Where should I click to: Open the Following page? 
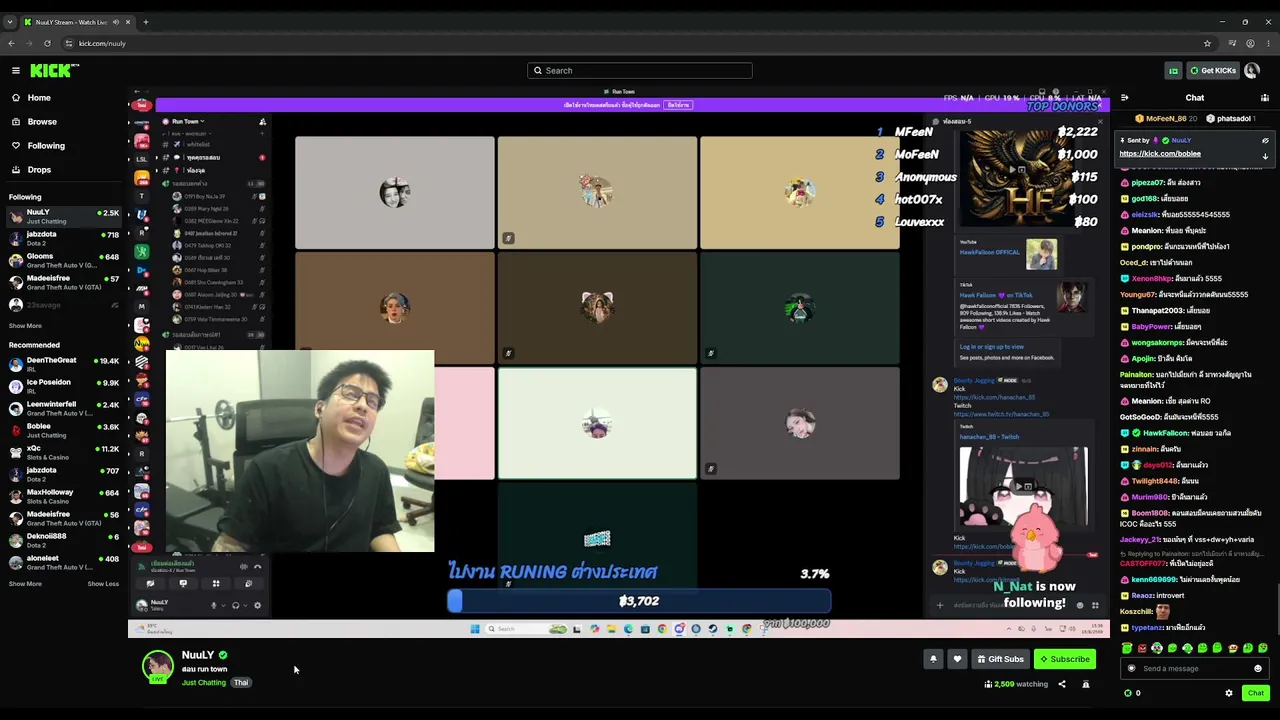pos(38,146)
